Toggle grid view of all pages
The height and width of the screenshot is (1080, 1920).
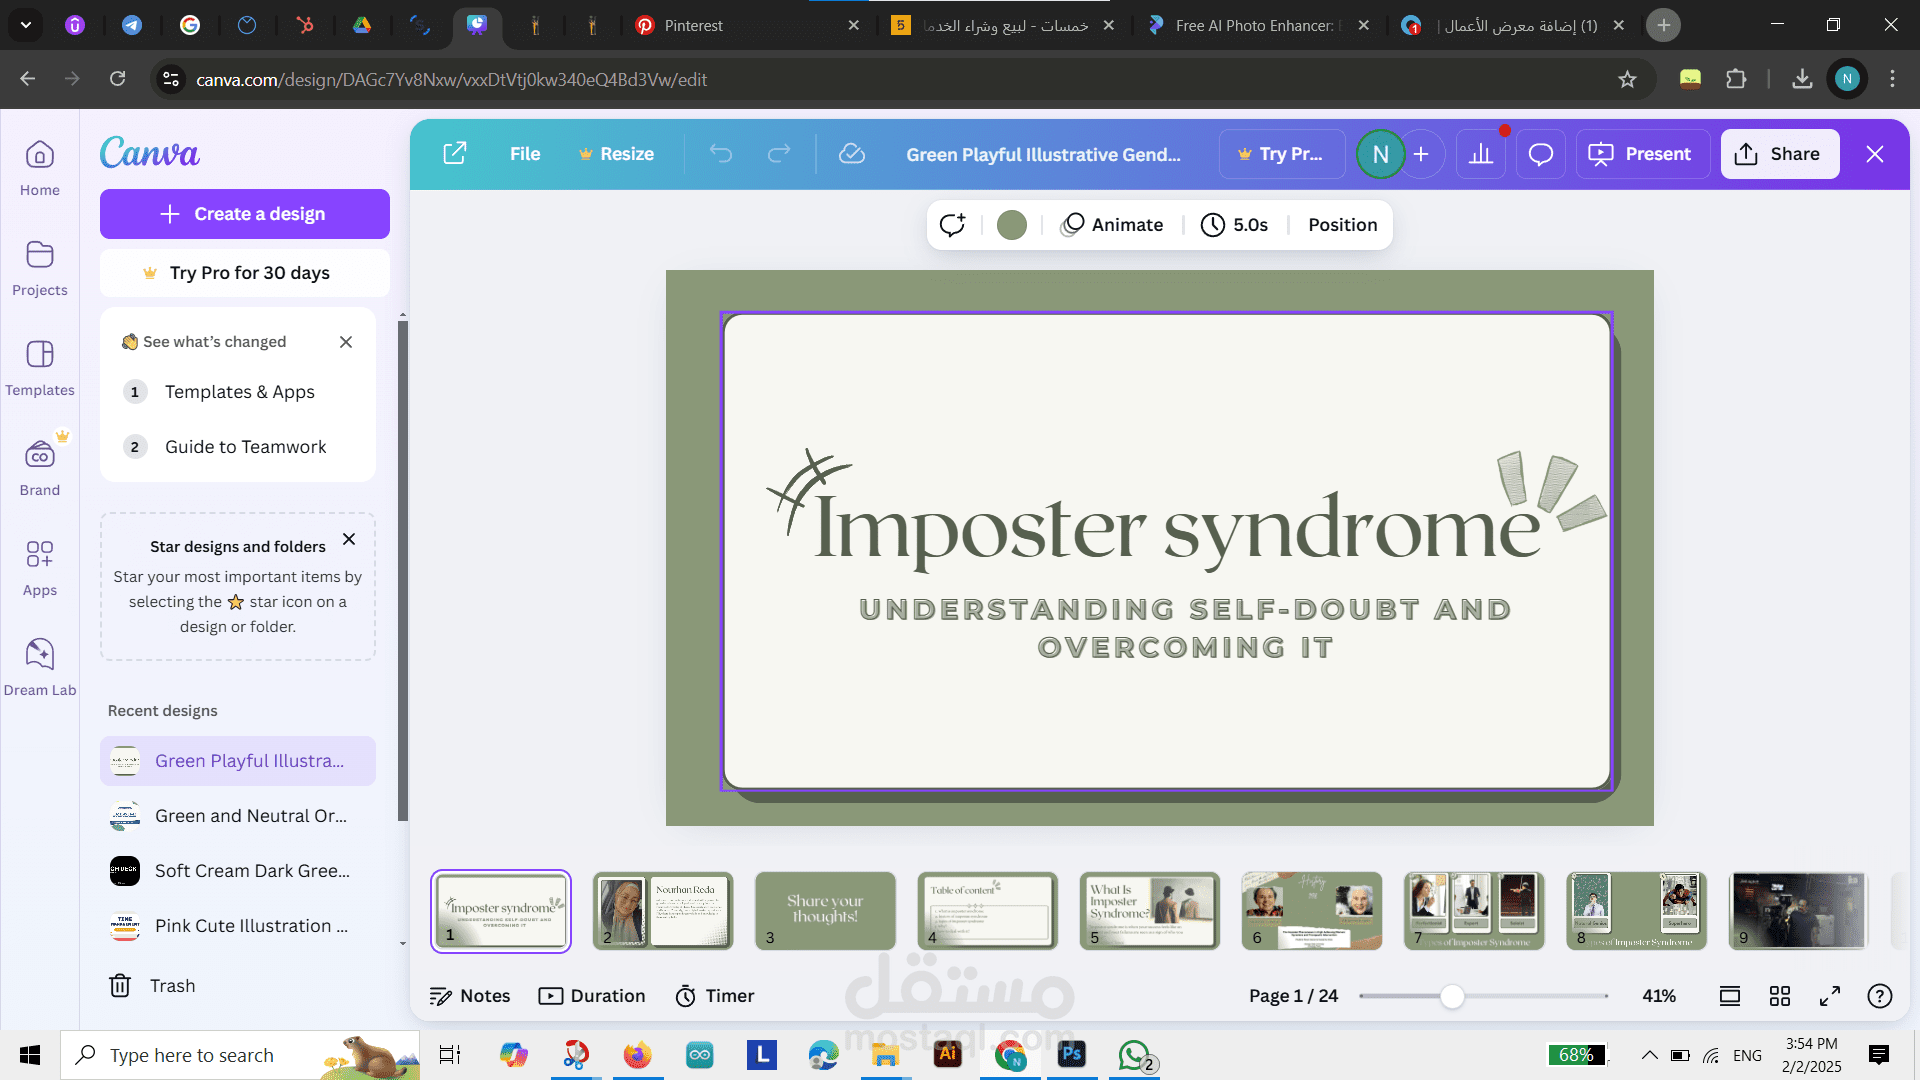(1780, 996)
